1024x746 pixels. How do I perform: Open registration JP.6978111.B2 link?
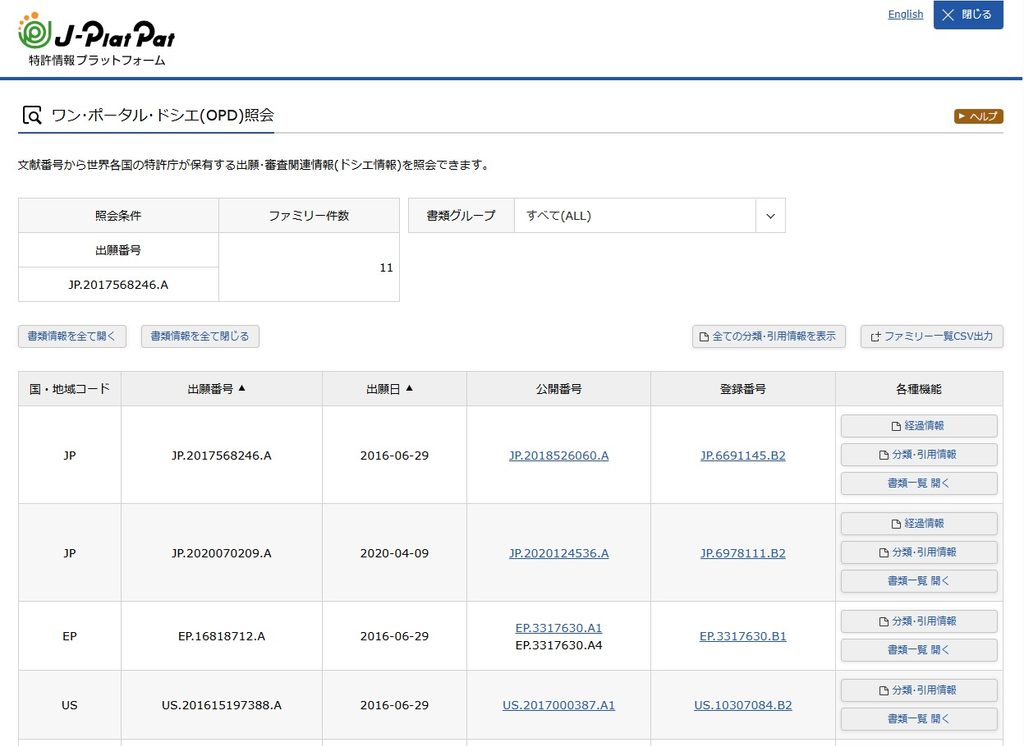[x=743, y=553]
